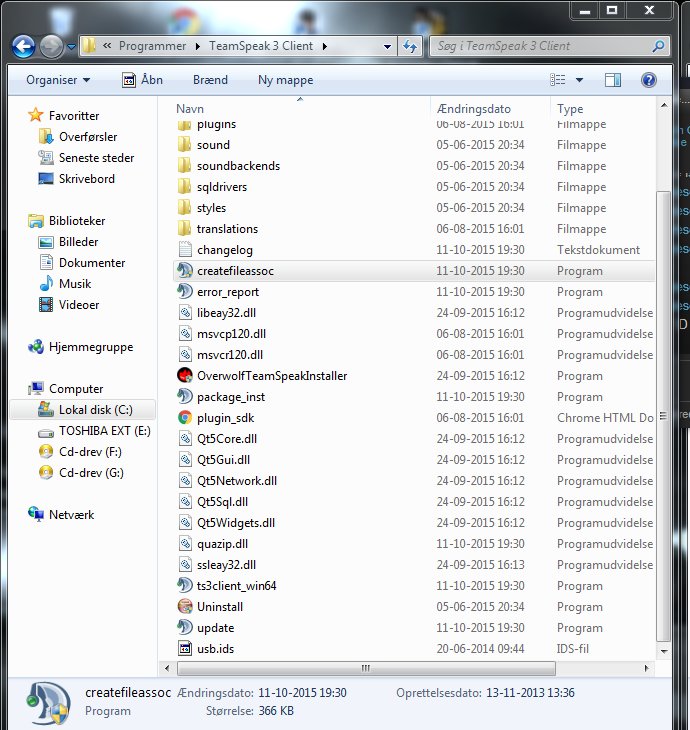Go back with the blue Back arrow
Screen dimensions: 690x730
point(23,47)
